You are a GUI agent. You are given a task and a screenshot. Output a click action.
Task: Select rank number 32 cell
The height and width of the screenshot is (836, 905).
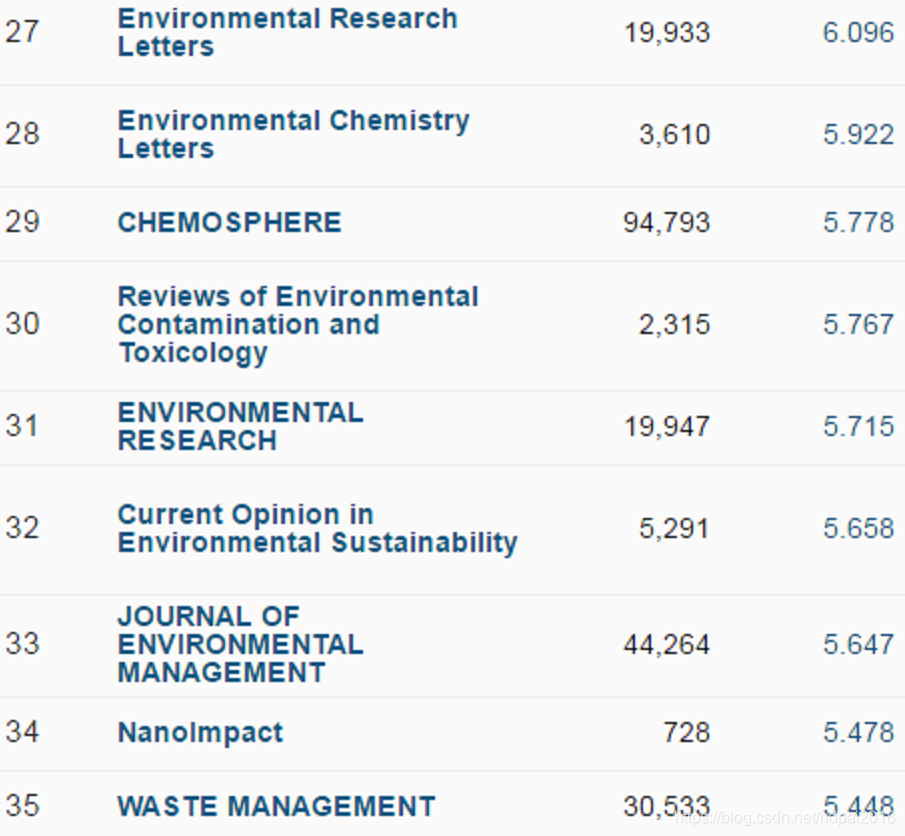(x=23, y=528)
